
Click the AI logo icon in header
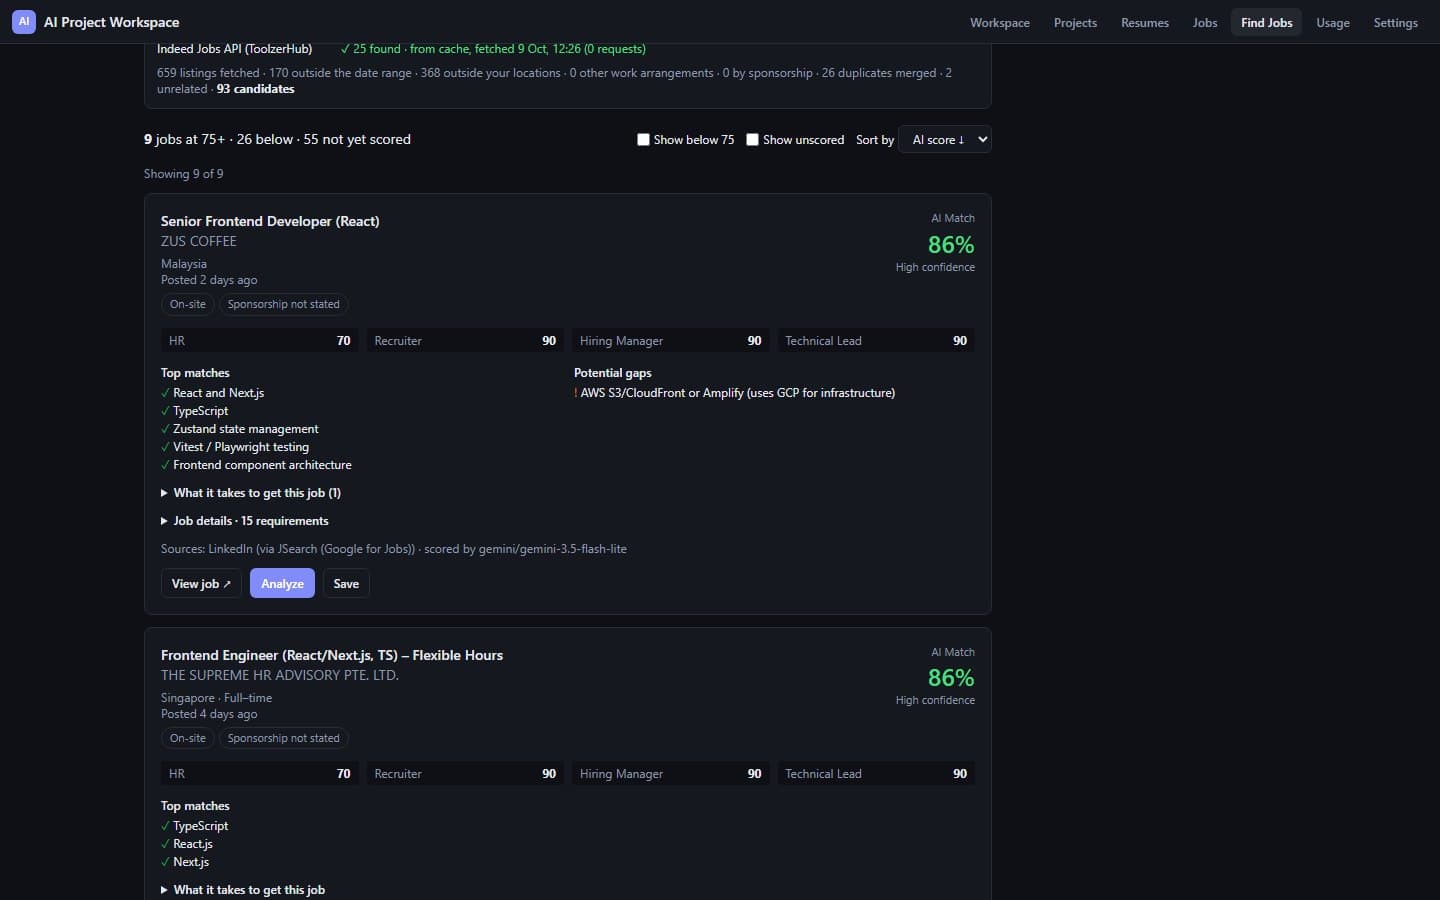coord(24,22)
